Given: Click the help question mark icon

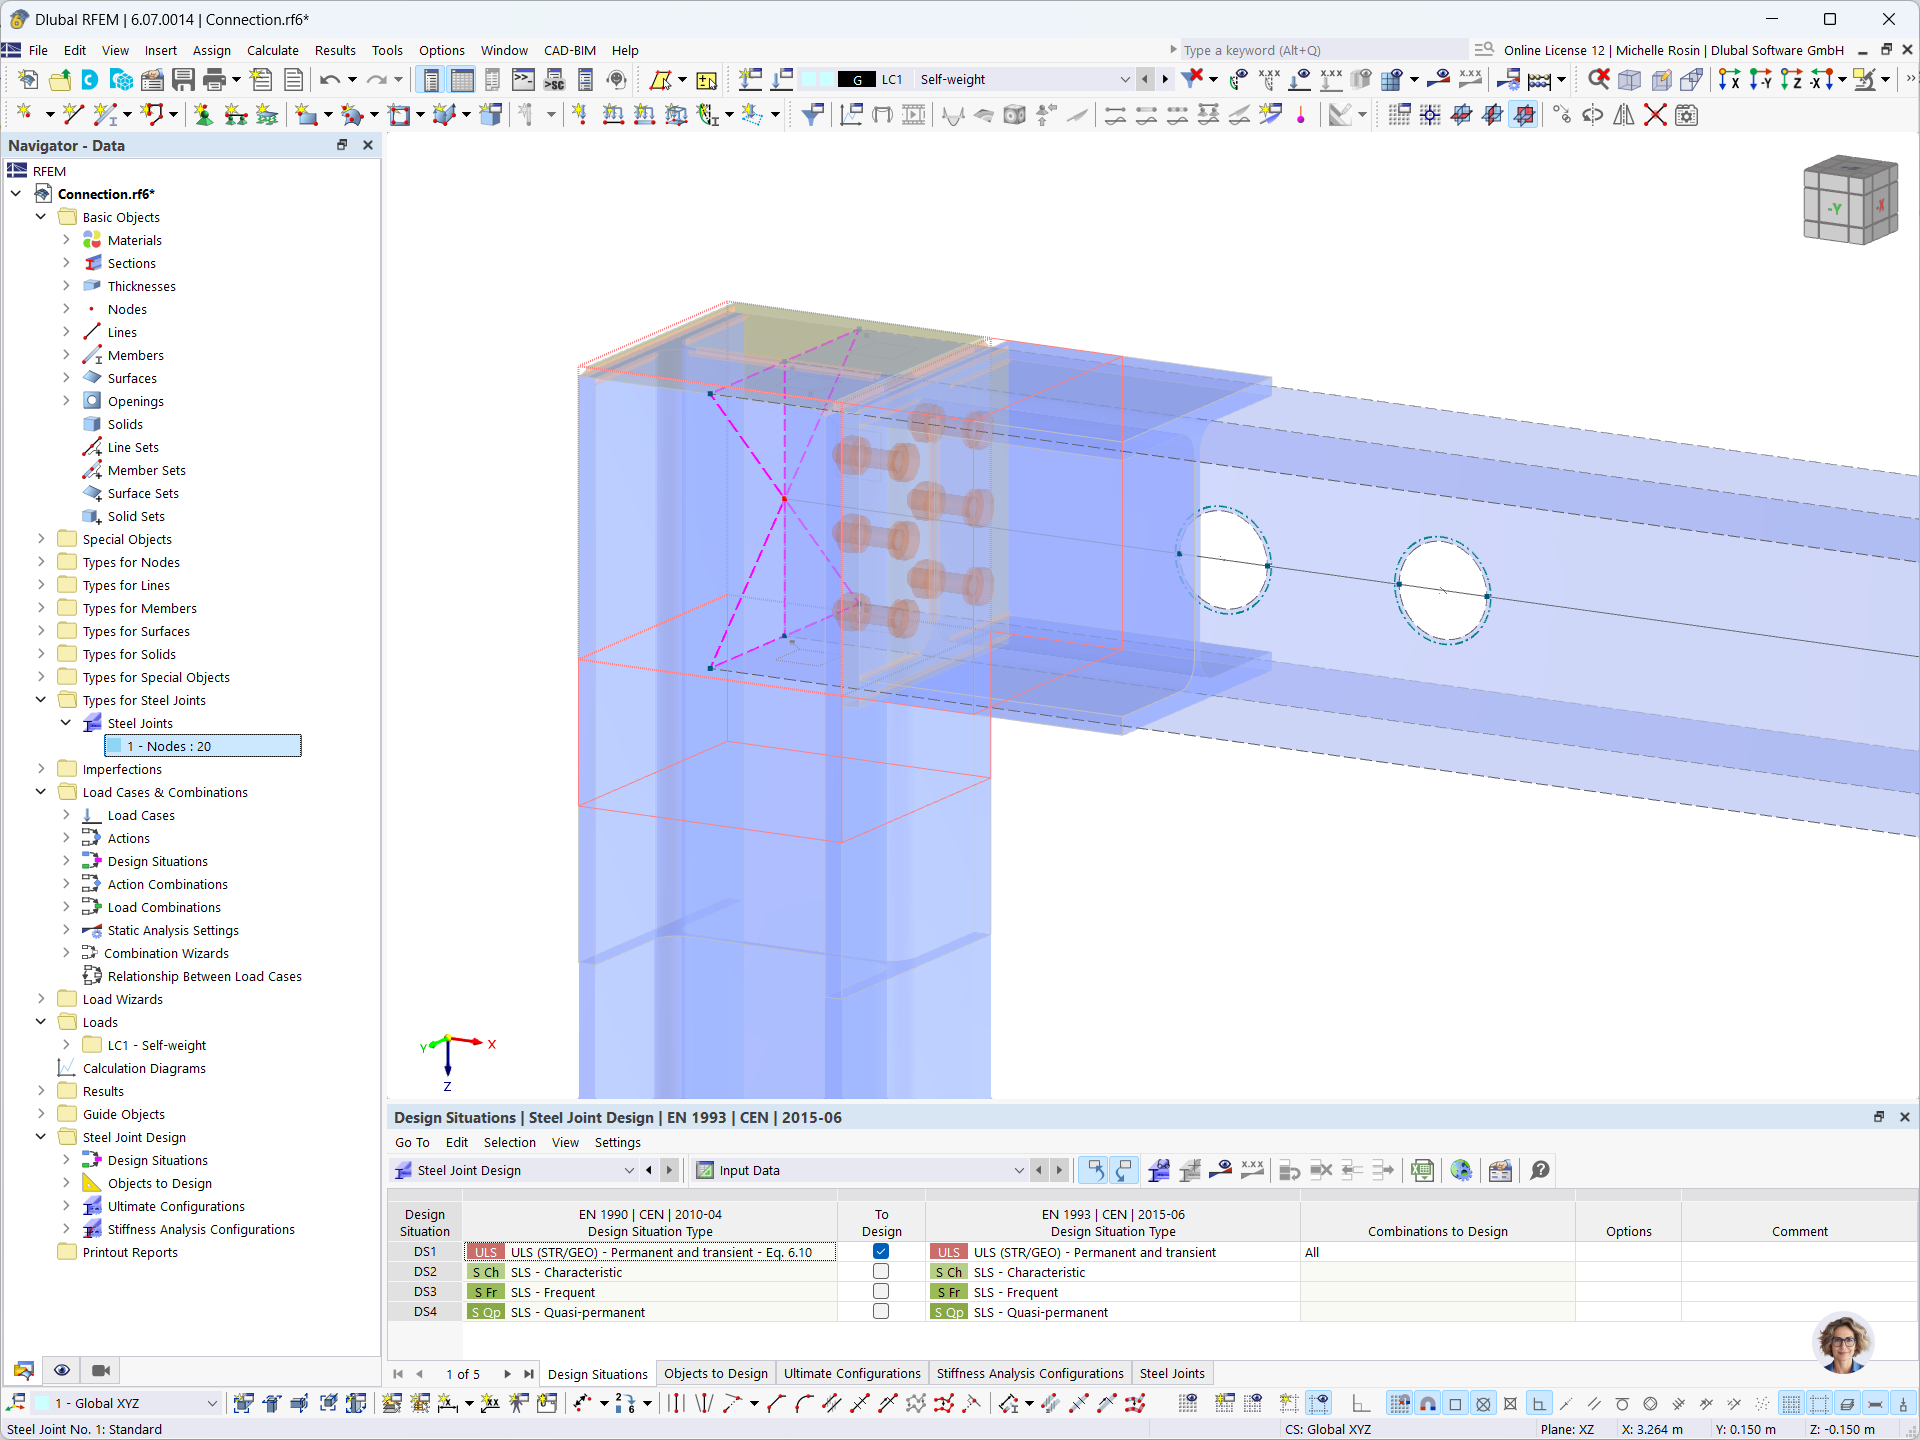Looking at the screenshot, I should coord(1540,1170).
